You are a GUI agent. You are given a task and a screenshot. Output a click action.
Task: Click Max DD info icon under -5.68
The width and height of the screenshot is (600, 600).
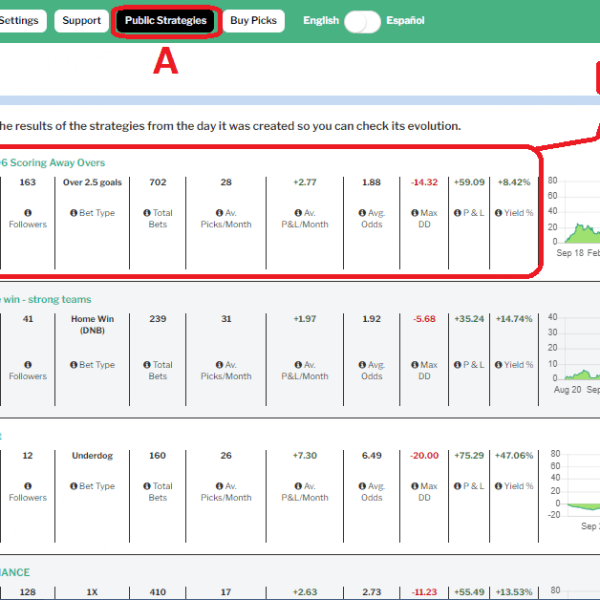tap(415, 365)
